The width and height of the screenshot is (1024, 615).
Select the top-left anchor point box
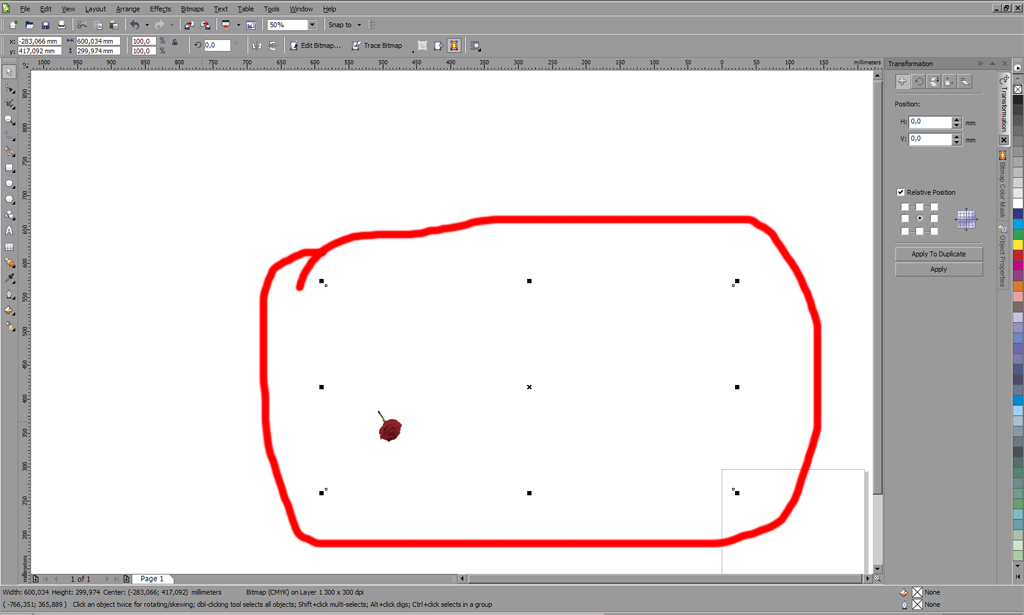pyautogui.click(x=904, y=207)
